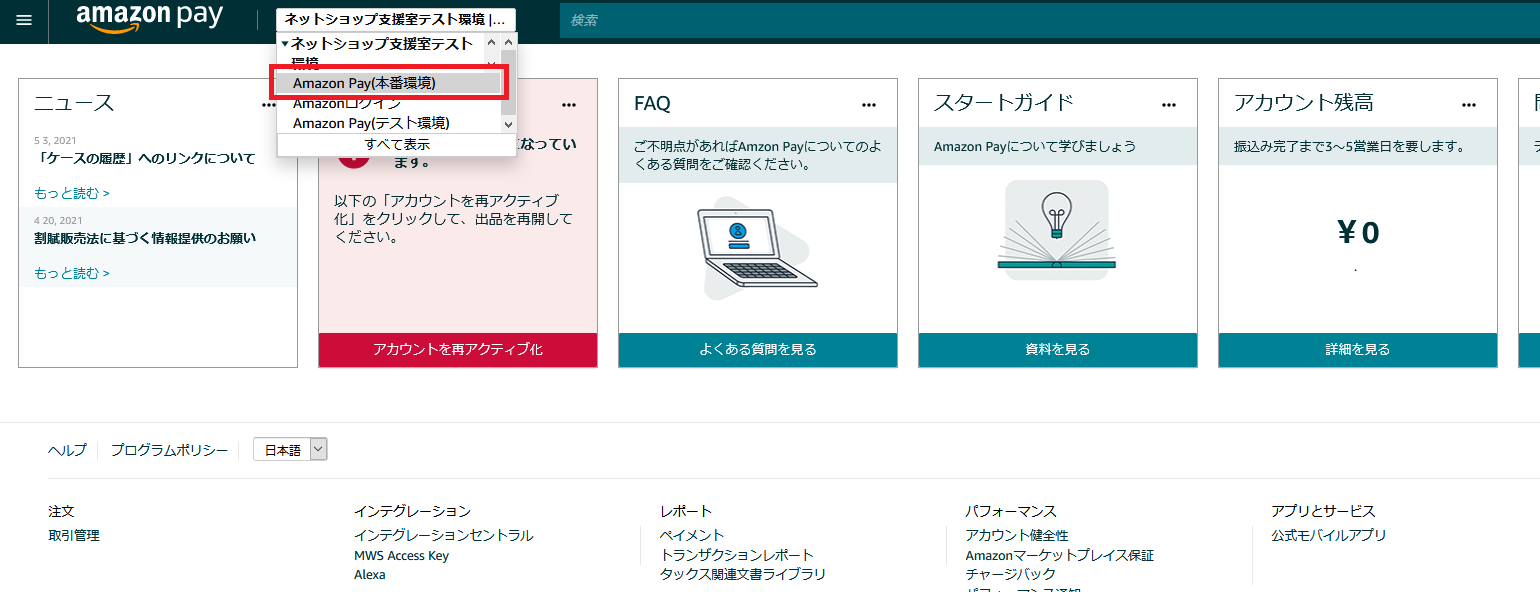Collapse the ネットショップ支援室テスト環境 group
This screenshot has height=592, width=1540.
click(x=285, y=44)
